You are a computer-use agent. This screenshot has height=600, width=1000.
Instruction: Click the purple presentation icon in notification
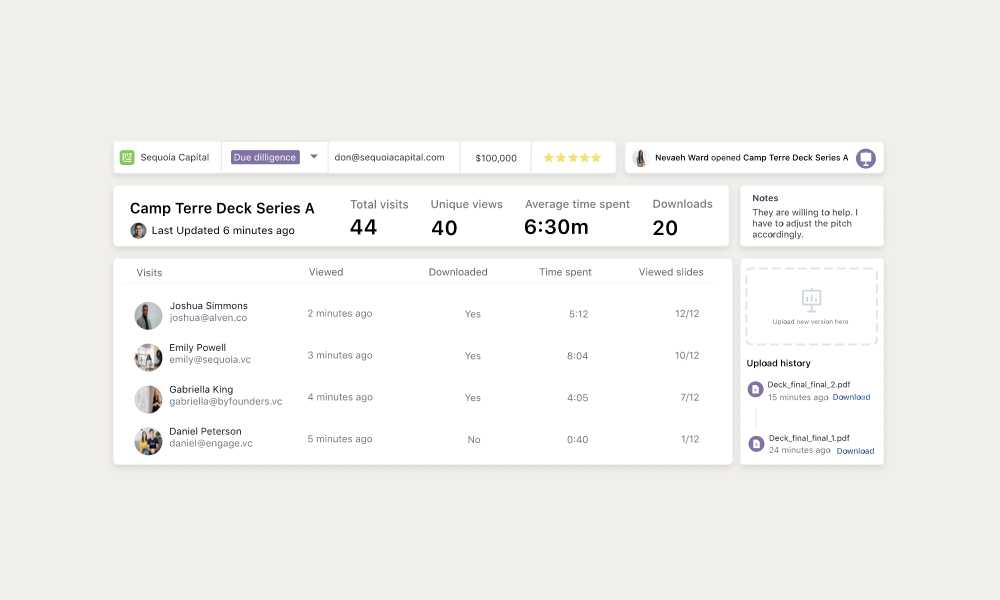click(x=866, y=158)
